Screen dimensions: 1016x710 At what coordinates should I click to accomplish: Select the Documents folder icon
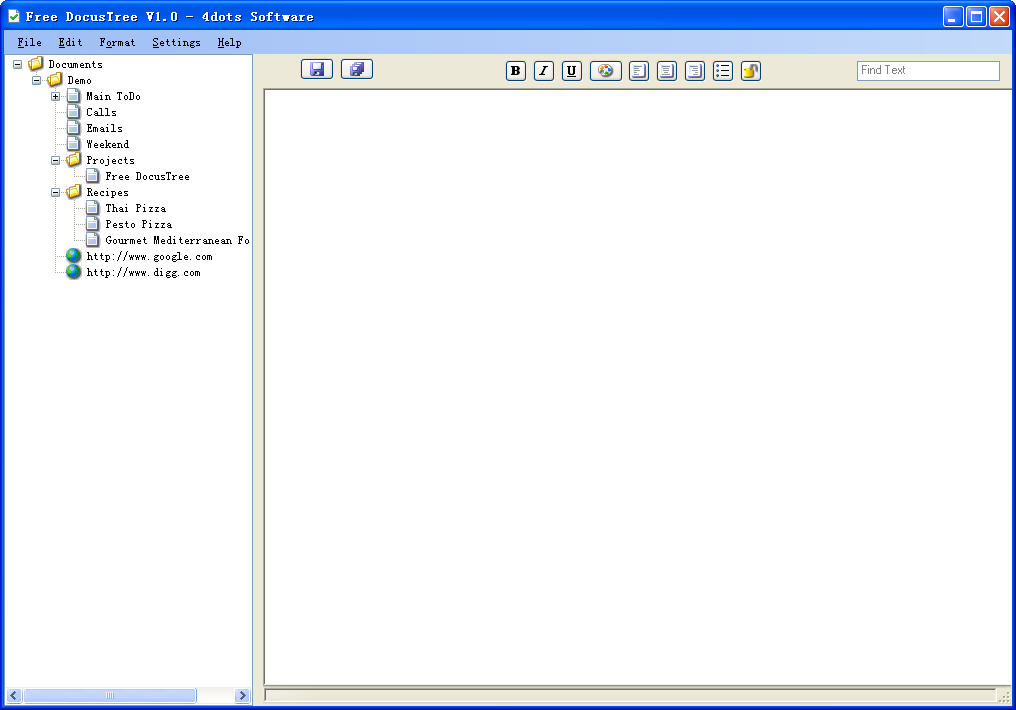point(36,63)
